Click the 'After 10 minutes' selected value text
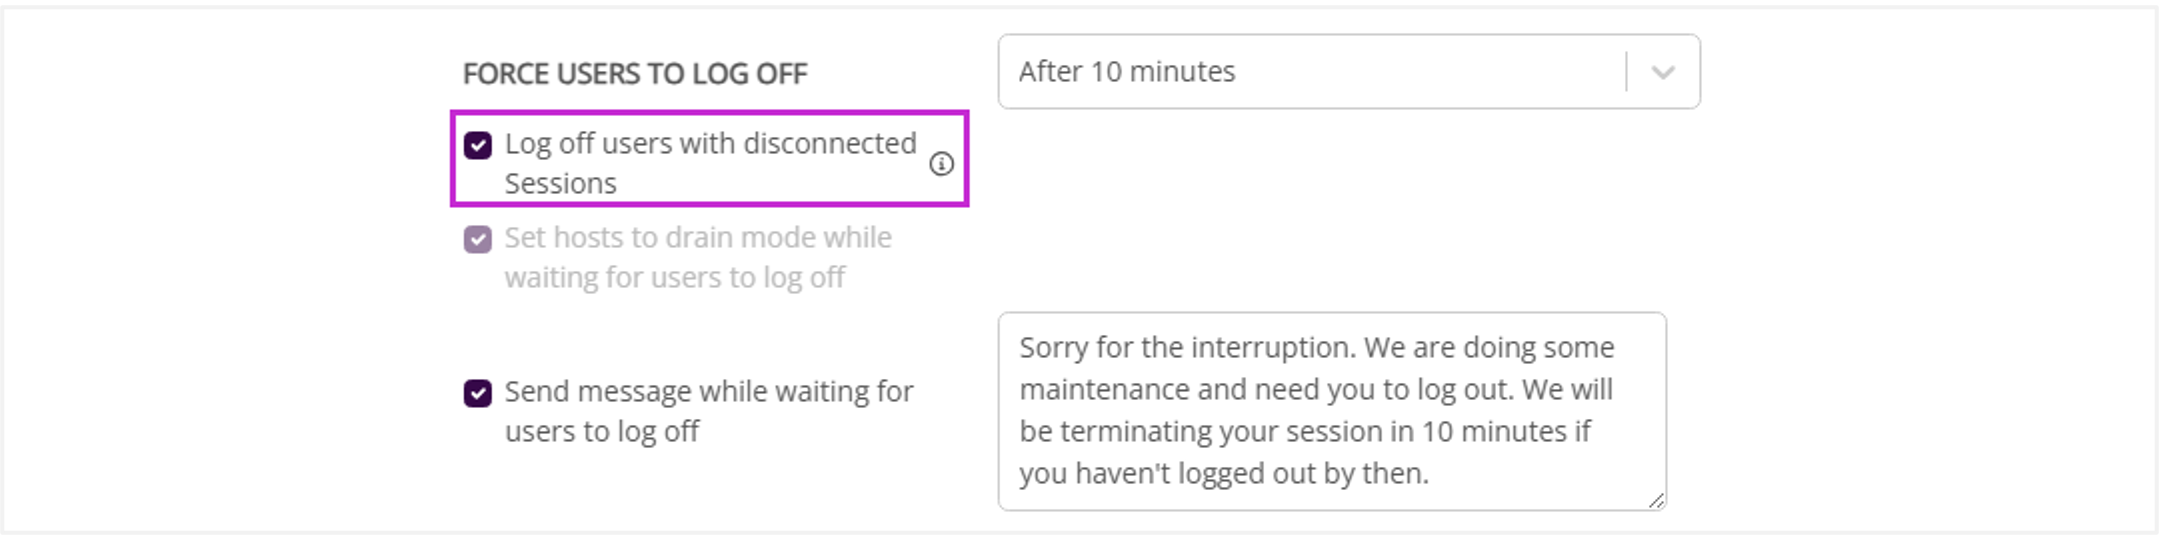This screenshot has width=2161, height=535. click(x=1127, y=72)
